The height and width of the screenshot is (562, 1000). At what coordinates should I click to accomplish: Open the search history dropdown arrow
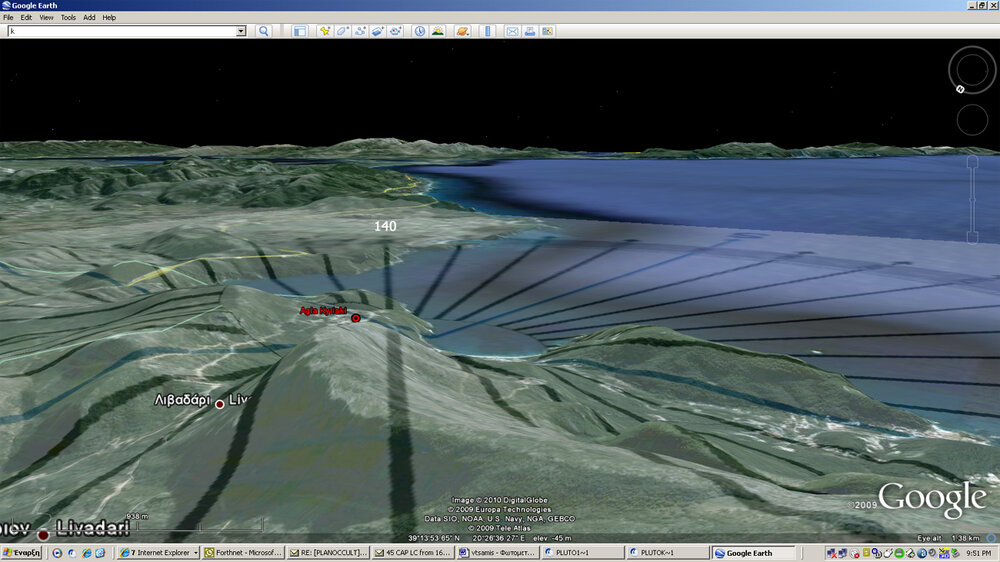(241, 31)
